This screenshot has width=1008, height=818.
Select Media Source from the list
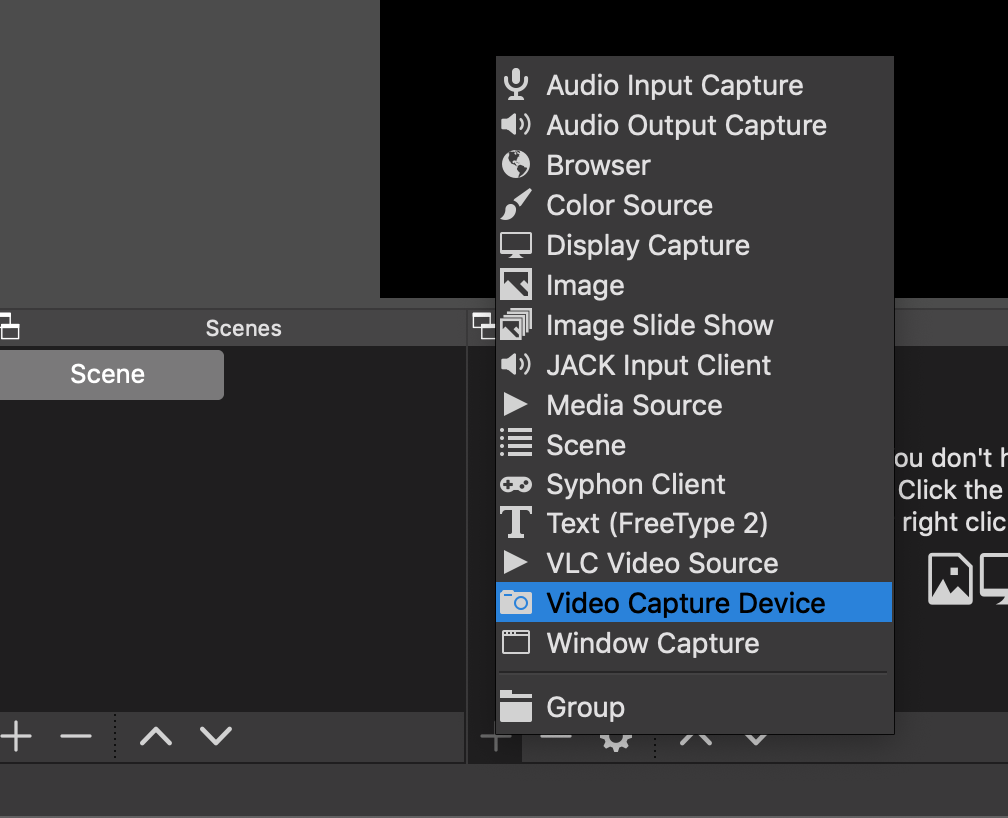[x=633, y=405]
